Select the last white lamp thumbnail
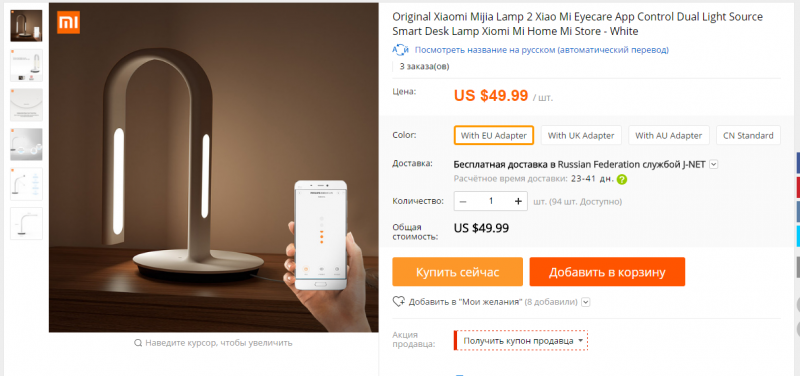The height and width of the screenshot is (376, 800). (x=27, y=223)
